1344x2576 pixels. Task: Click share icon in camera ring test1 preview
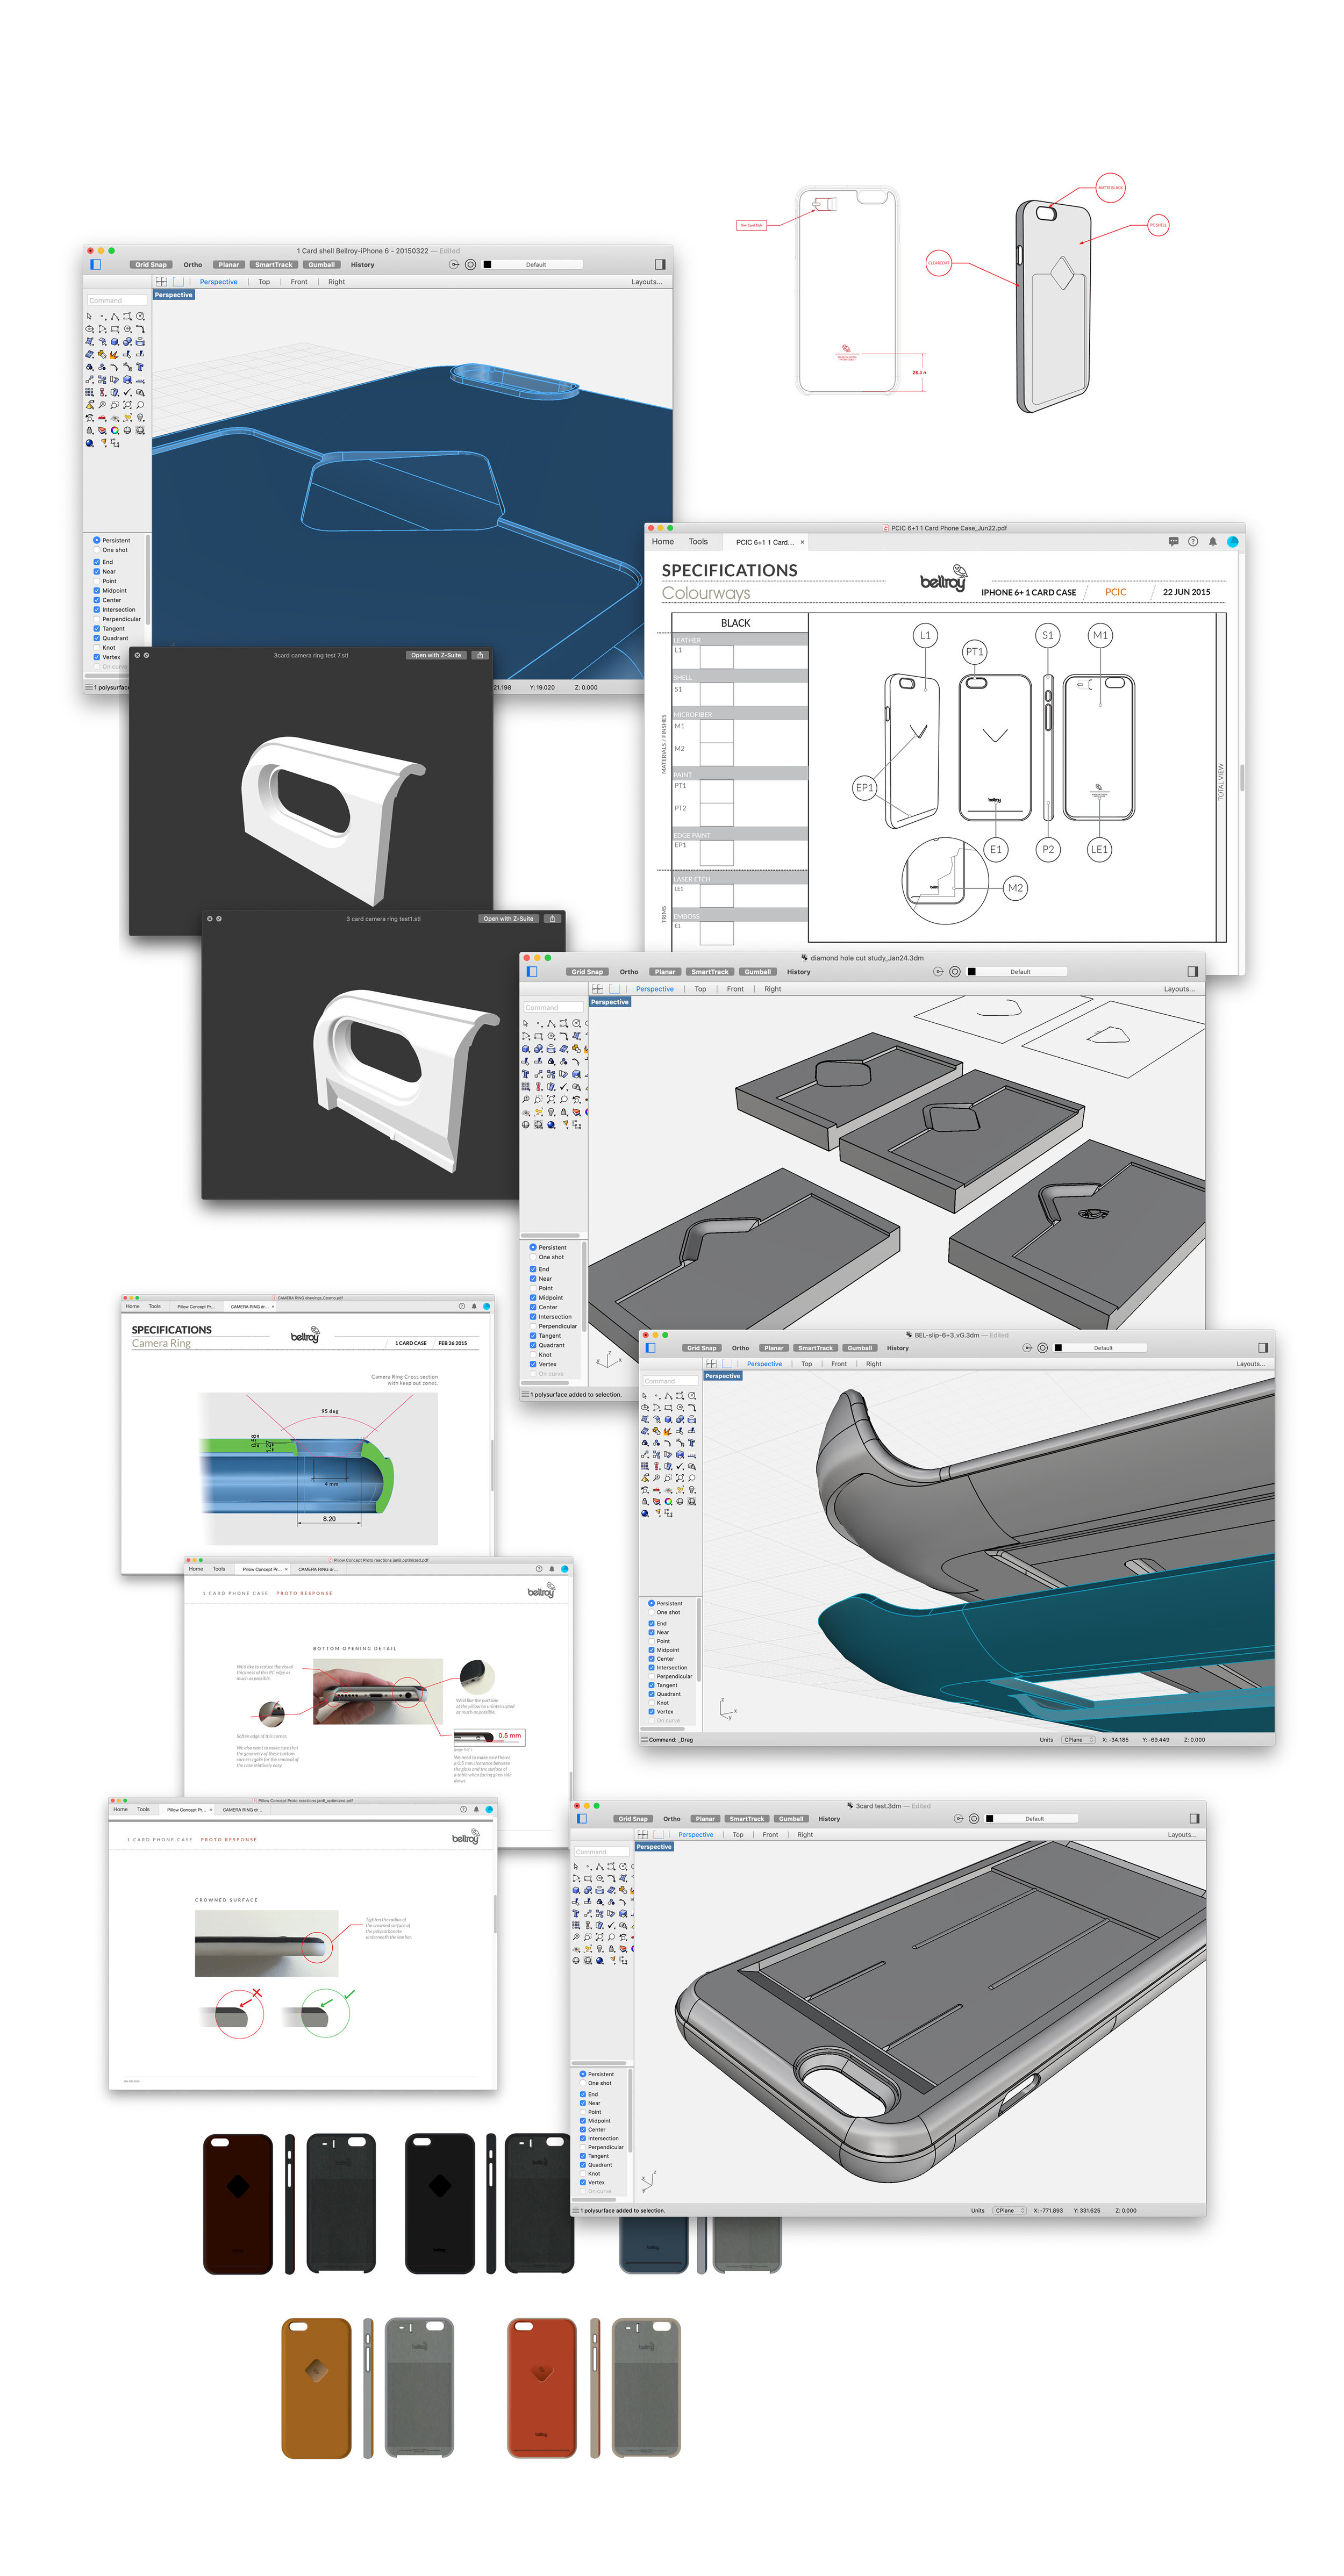point(552,918)
